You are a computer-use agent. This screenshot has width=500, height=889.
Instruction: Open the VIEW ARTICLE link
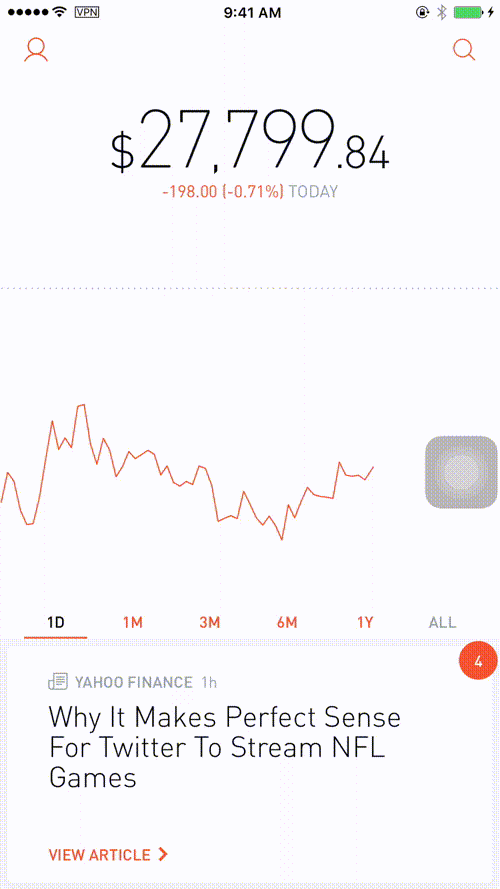coord(108,854)
